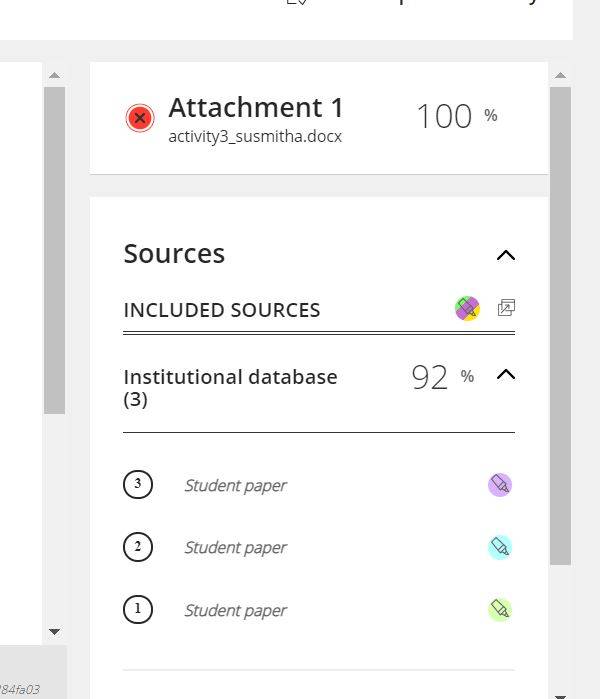Click the circled number 3 source badge
This screenshot has height=699, width=600.
138,484
